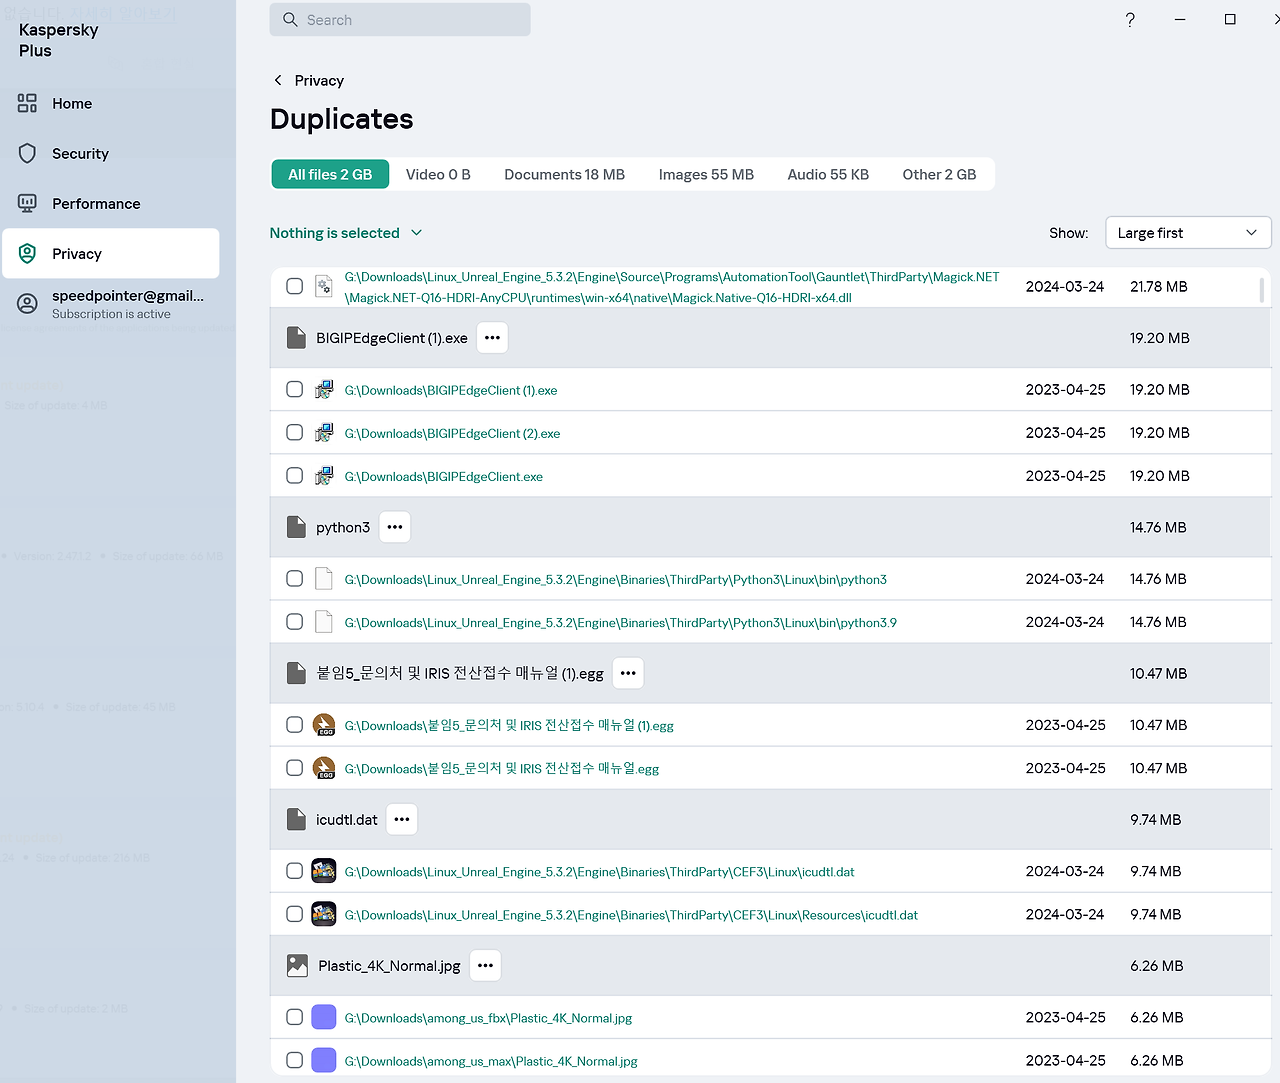Click the Plastic_4K_Normal.jpg group image icon
Viewport: 1280px width, 1083px height.
click(x=297, y=966)
